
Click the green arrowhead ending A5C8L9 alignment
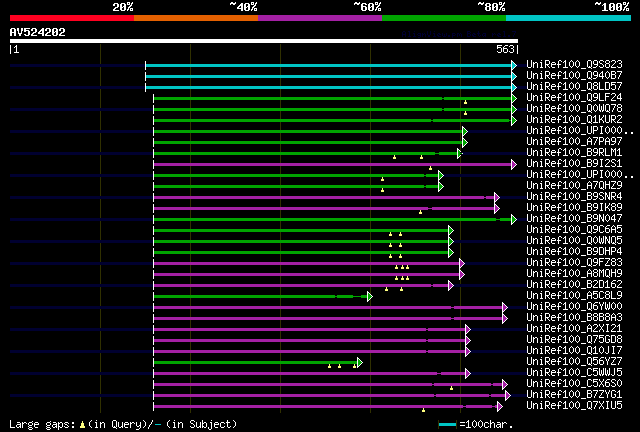pos(370,297)
